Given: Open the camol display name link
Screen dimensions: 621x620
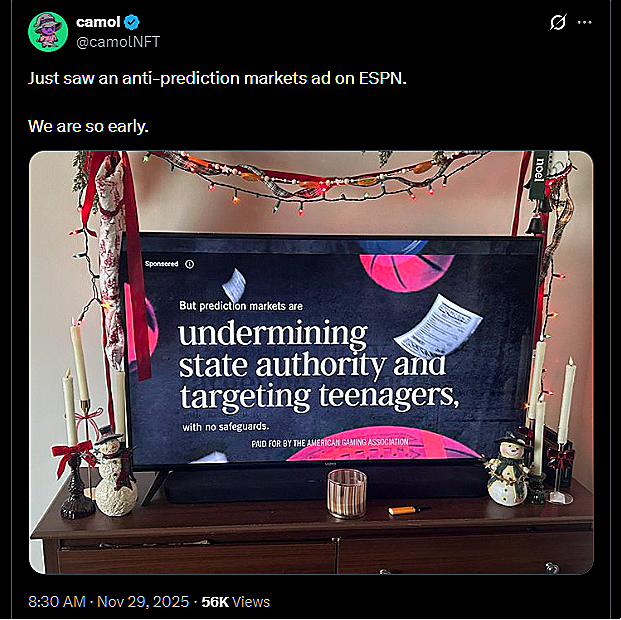Looking at the screenshot, I should [x=98, y=22].
